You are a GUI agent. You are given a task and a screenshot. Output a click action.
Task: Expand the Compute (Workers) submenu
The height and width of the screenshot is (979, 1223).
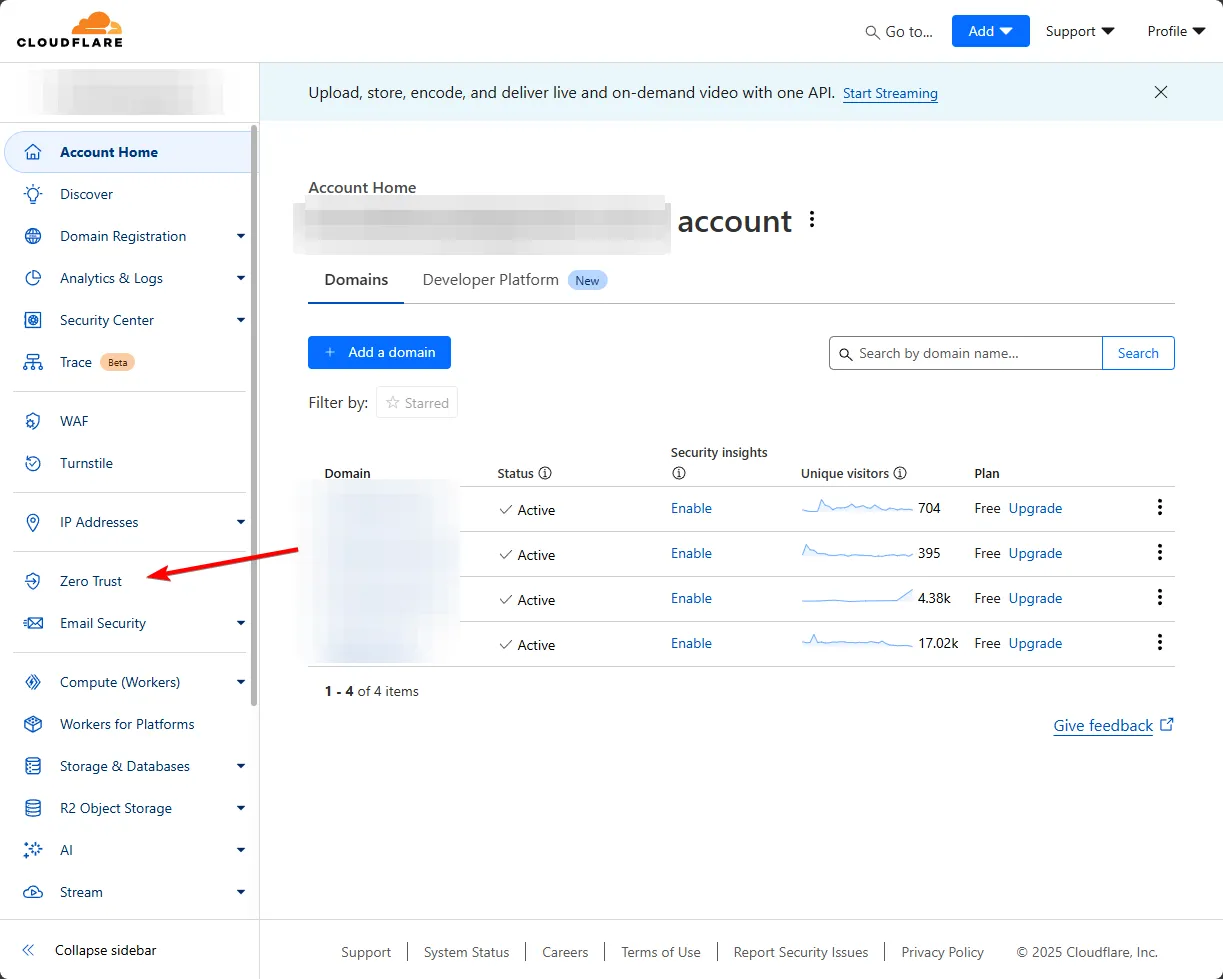pos(241,682)
